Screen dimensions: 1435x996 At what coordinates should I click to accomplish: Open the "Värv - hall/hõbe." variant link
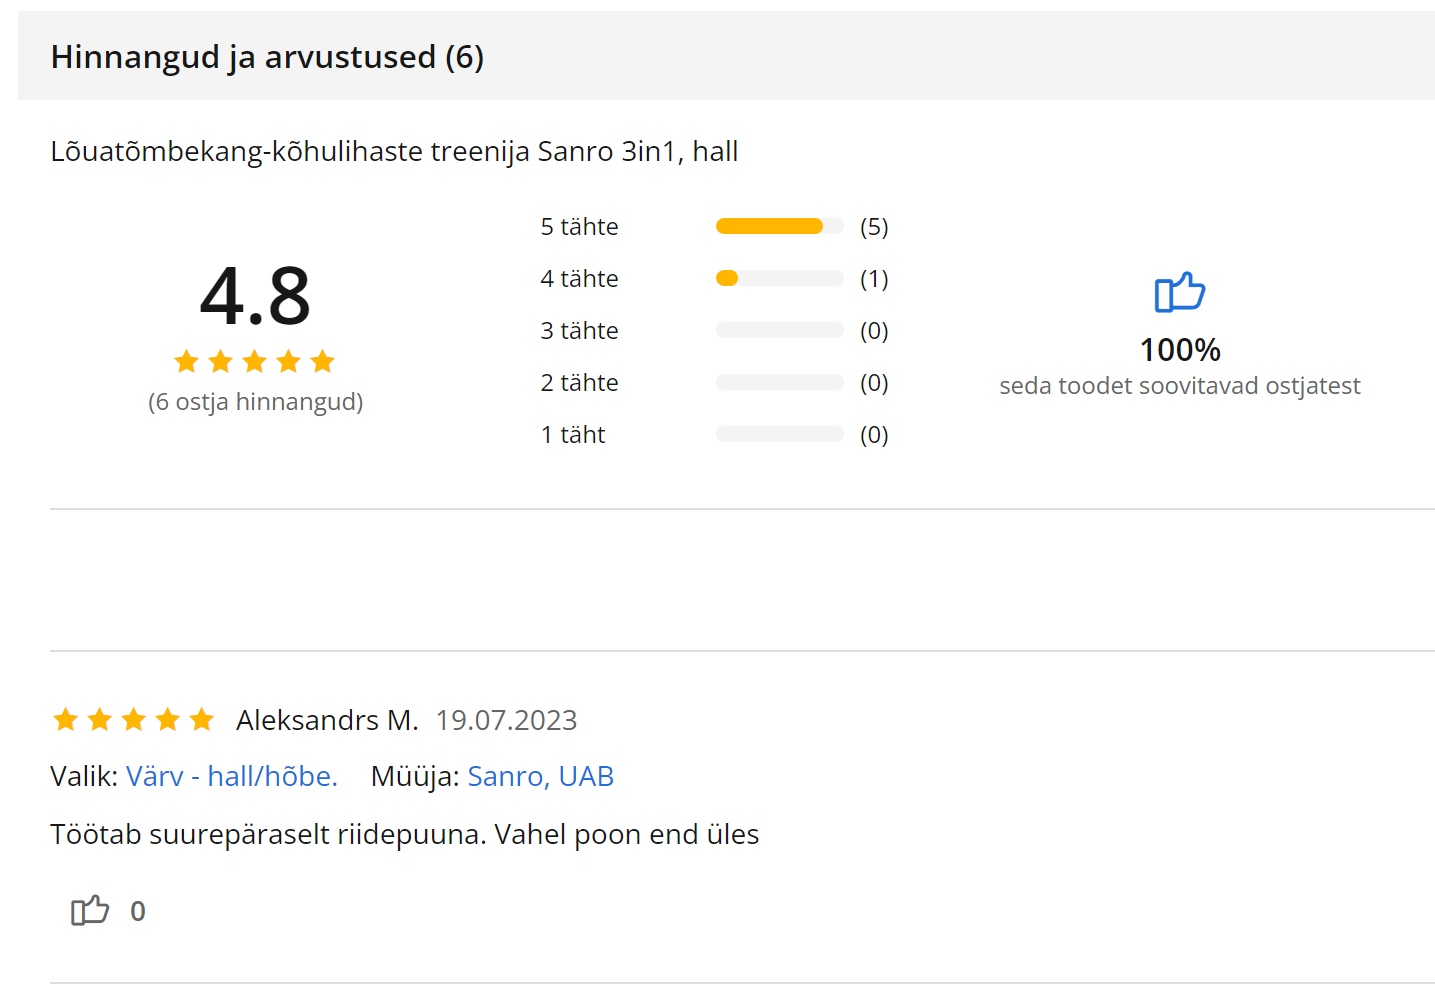click(x=232, y=776)
